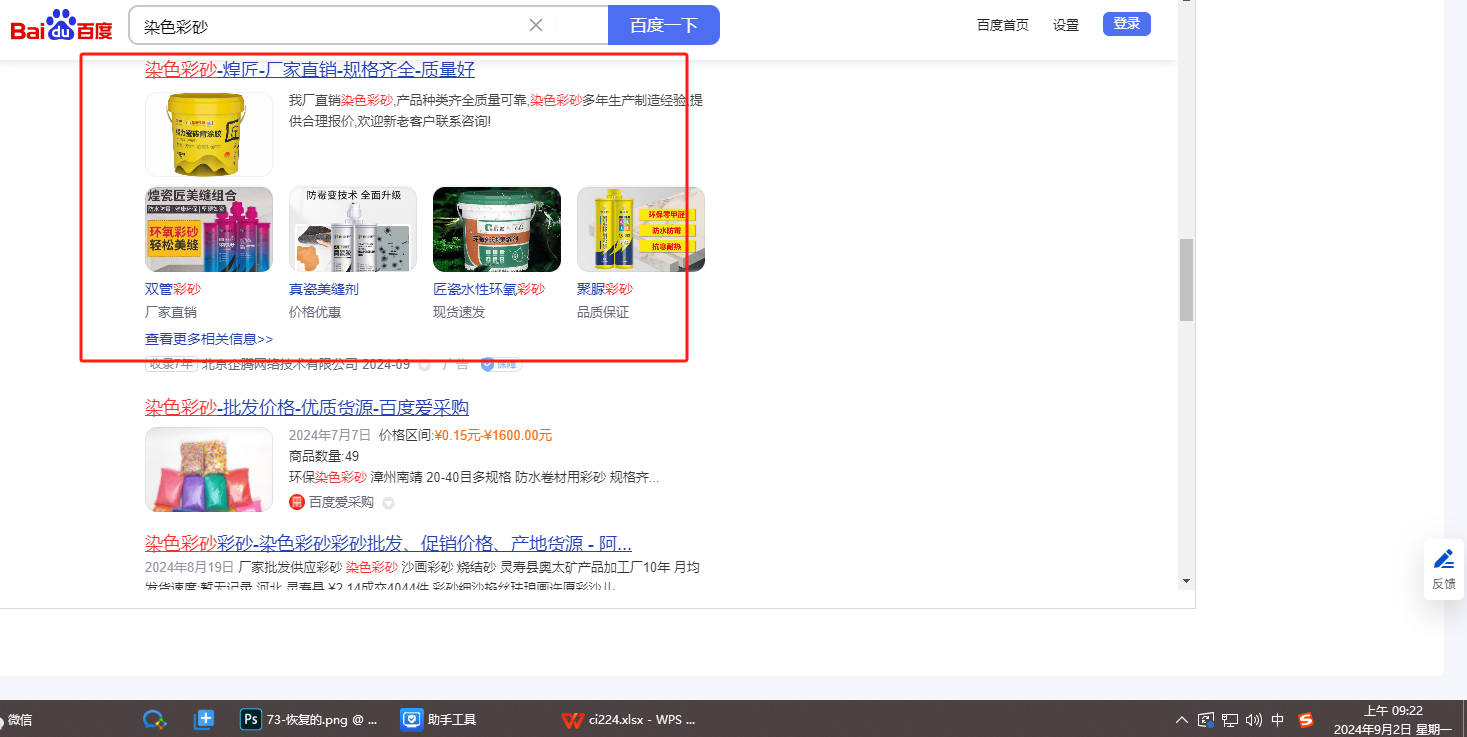This screenshot has width=1467, height=737.
Task: Clear the search box with the X icon
Action: pyautogui.click(x=536, y=25)
